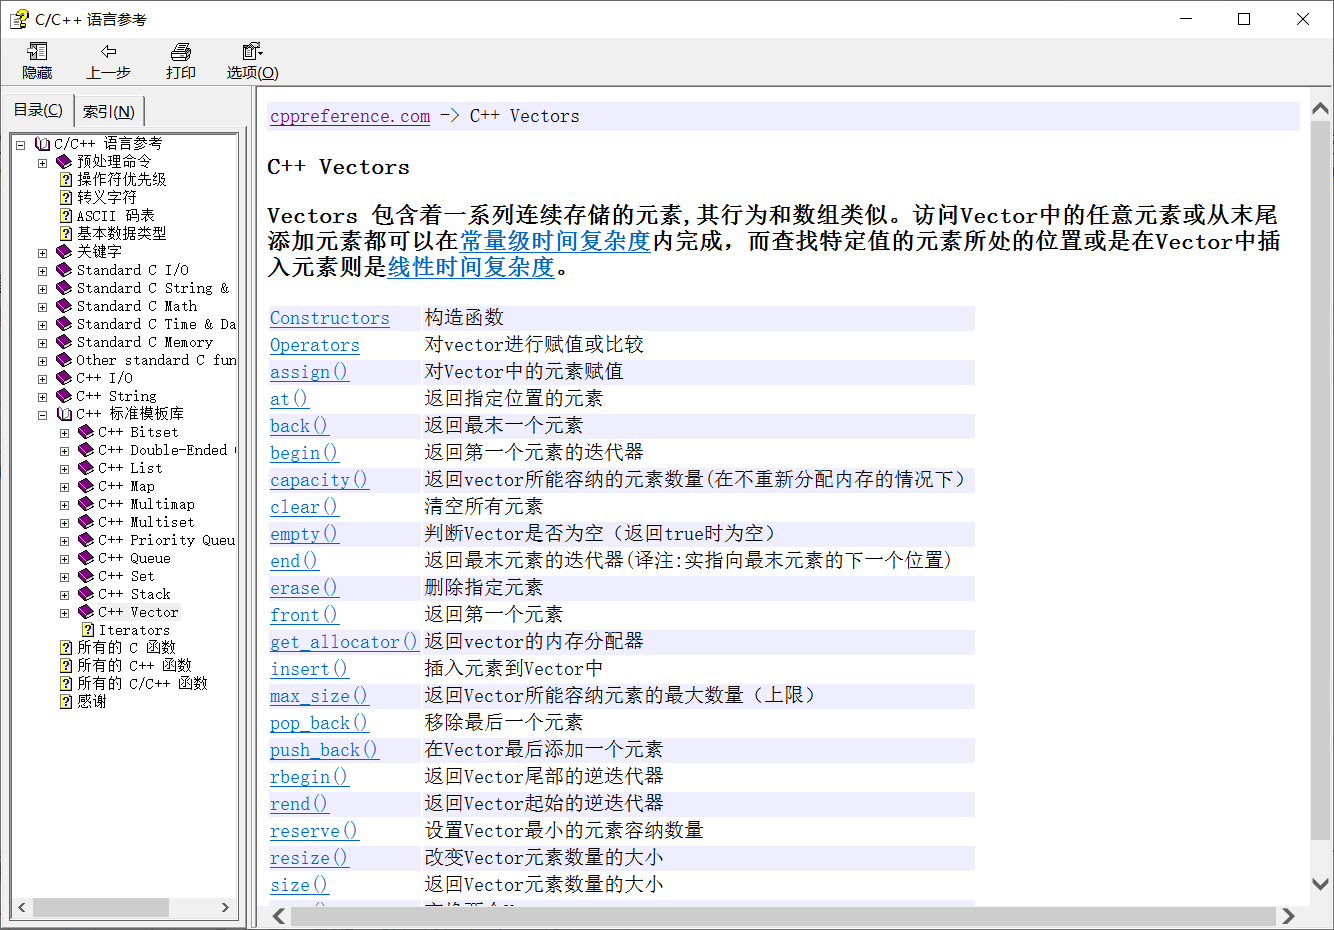Image resolution: width=1334 pixels, height=930 pixels.
Task: Expand the C++ Set node
Action: 64,577
